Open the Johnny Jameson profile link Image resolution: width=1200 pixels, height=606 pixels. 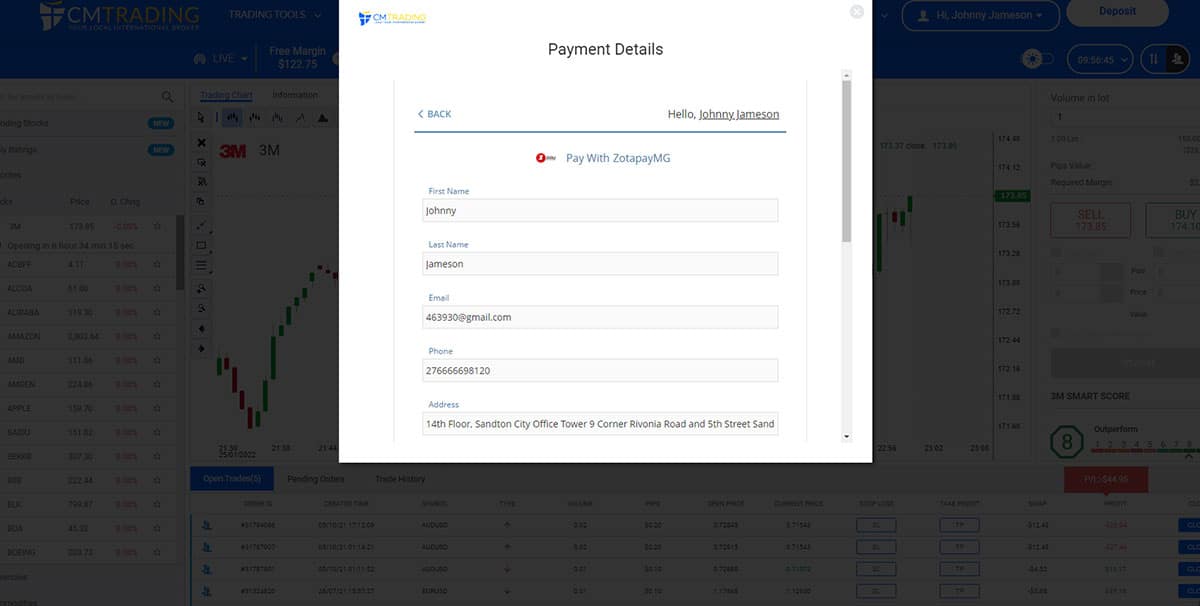(739, 114)
